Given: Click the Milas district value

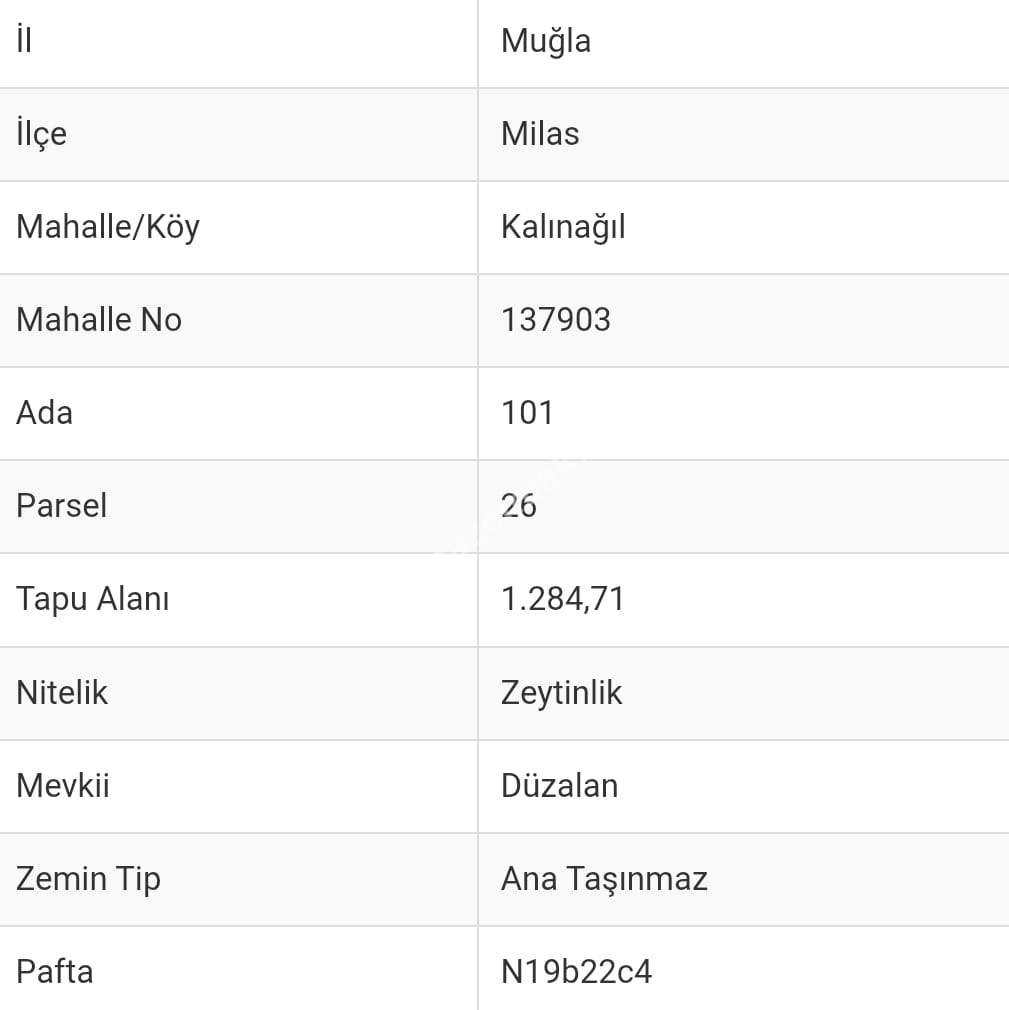Looking at the screenshot, I should pos(540,134).
